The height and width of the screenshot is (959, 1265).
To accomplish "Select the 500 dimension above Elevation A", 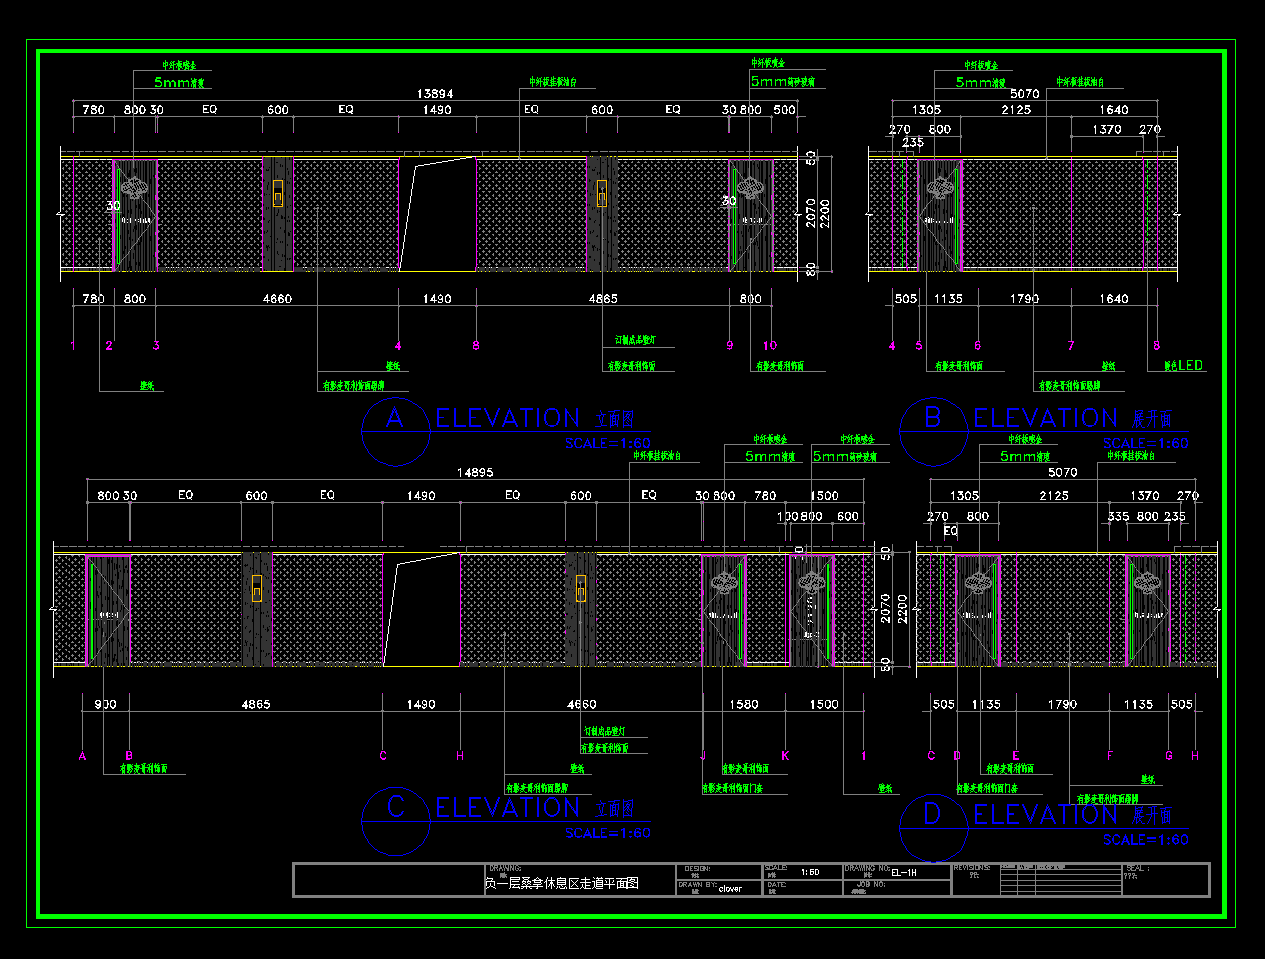I will [x=785, y=110].
